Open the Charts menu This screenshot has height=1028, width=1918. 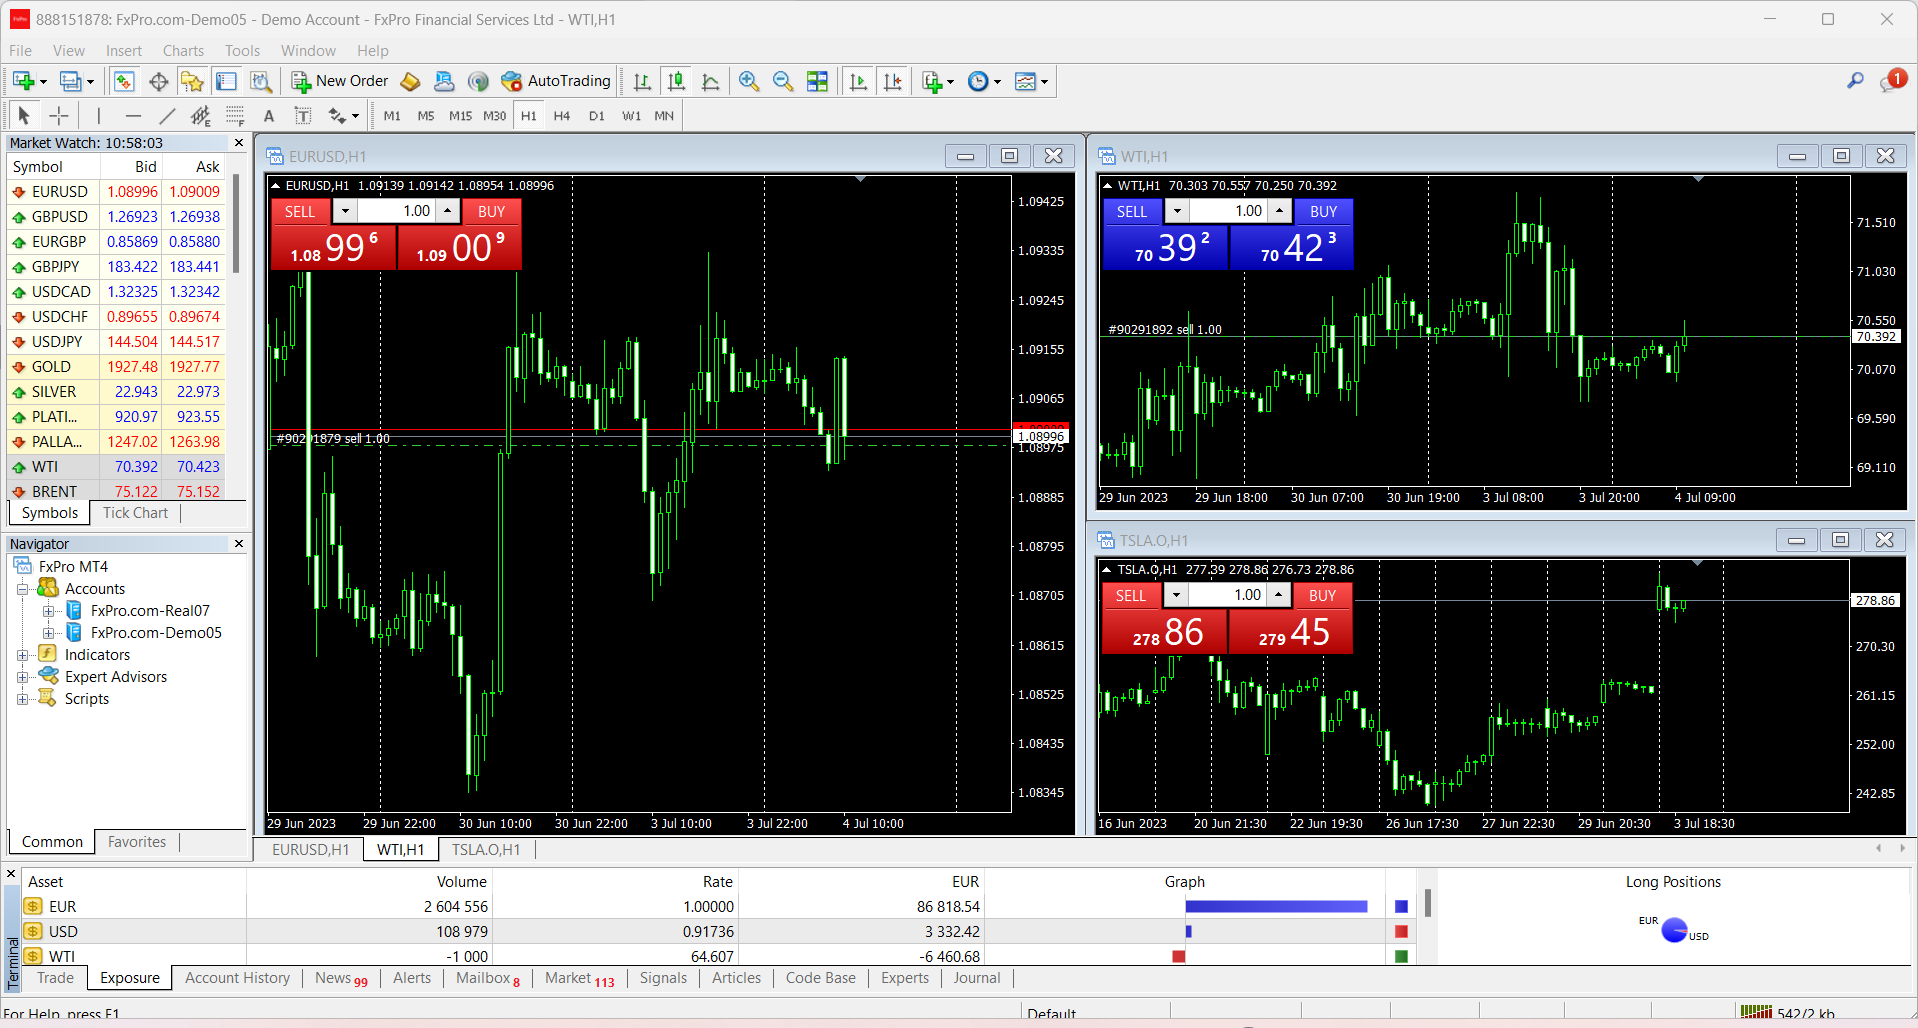(x=183, y=51)
